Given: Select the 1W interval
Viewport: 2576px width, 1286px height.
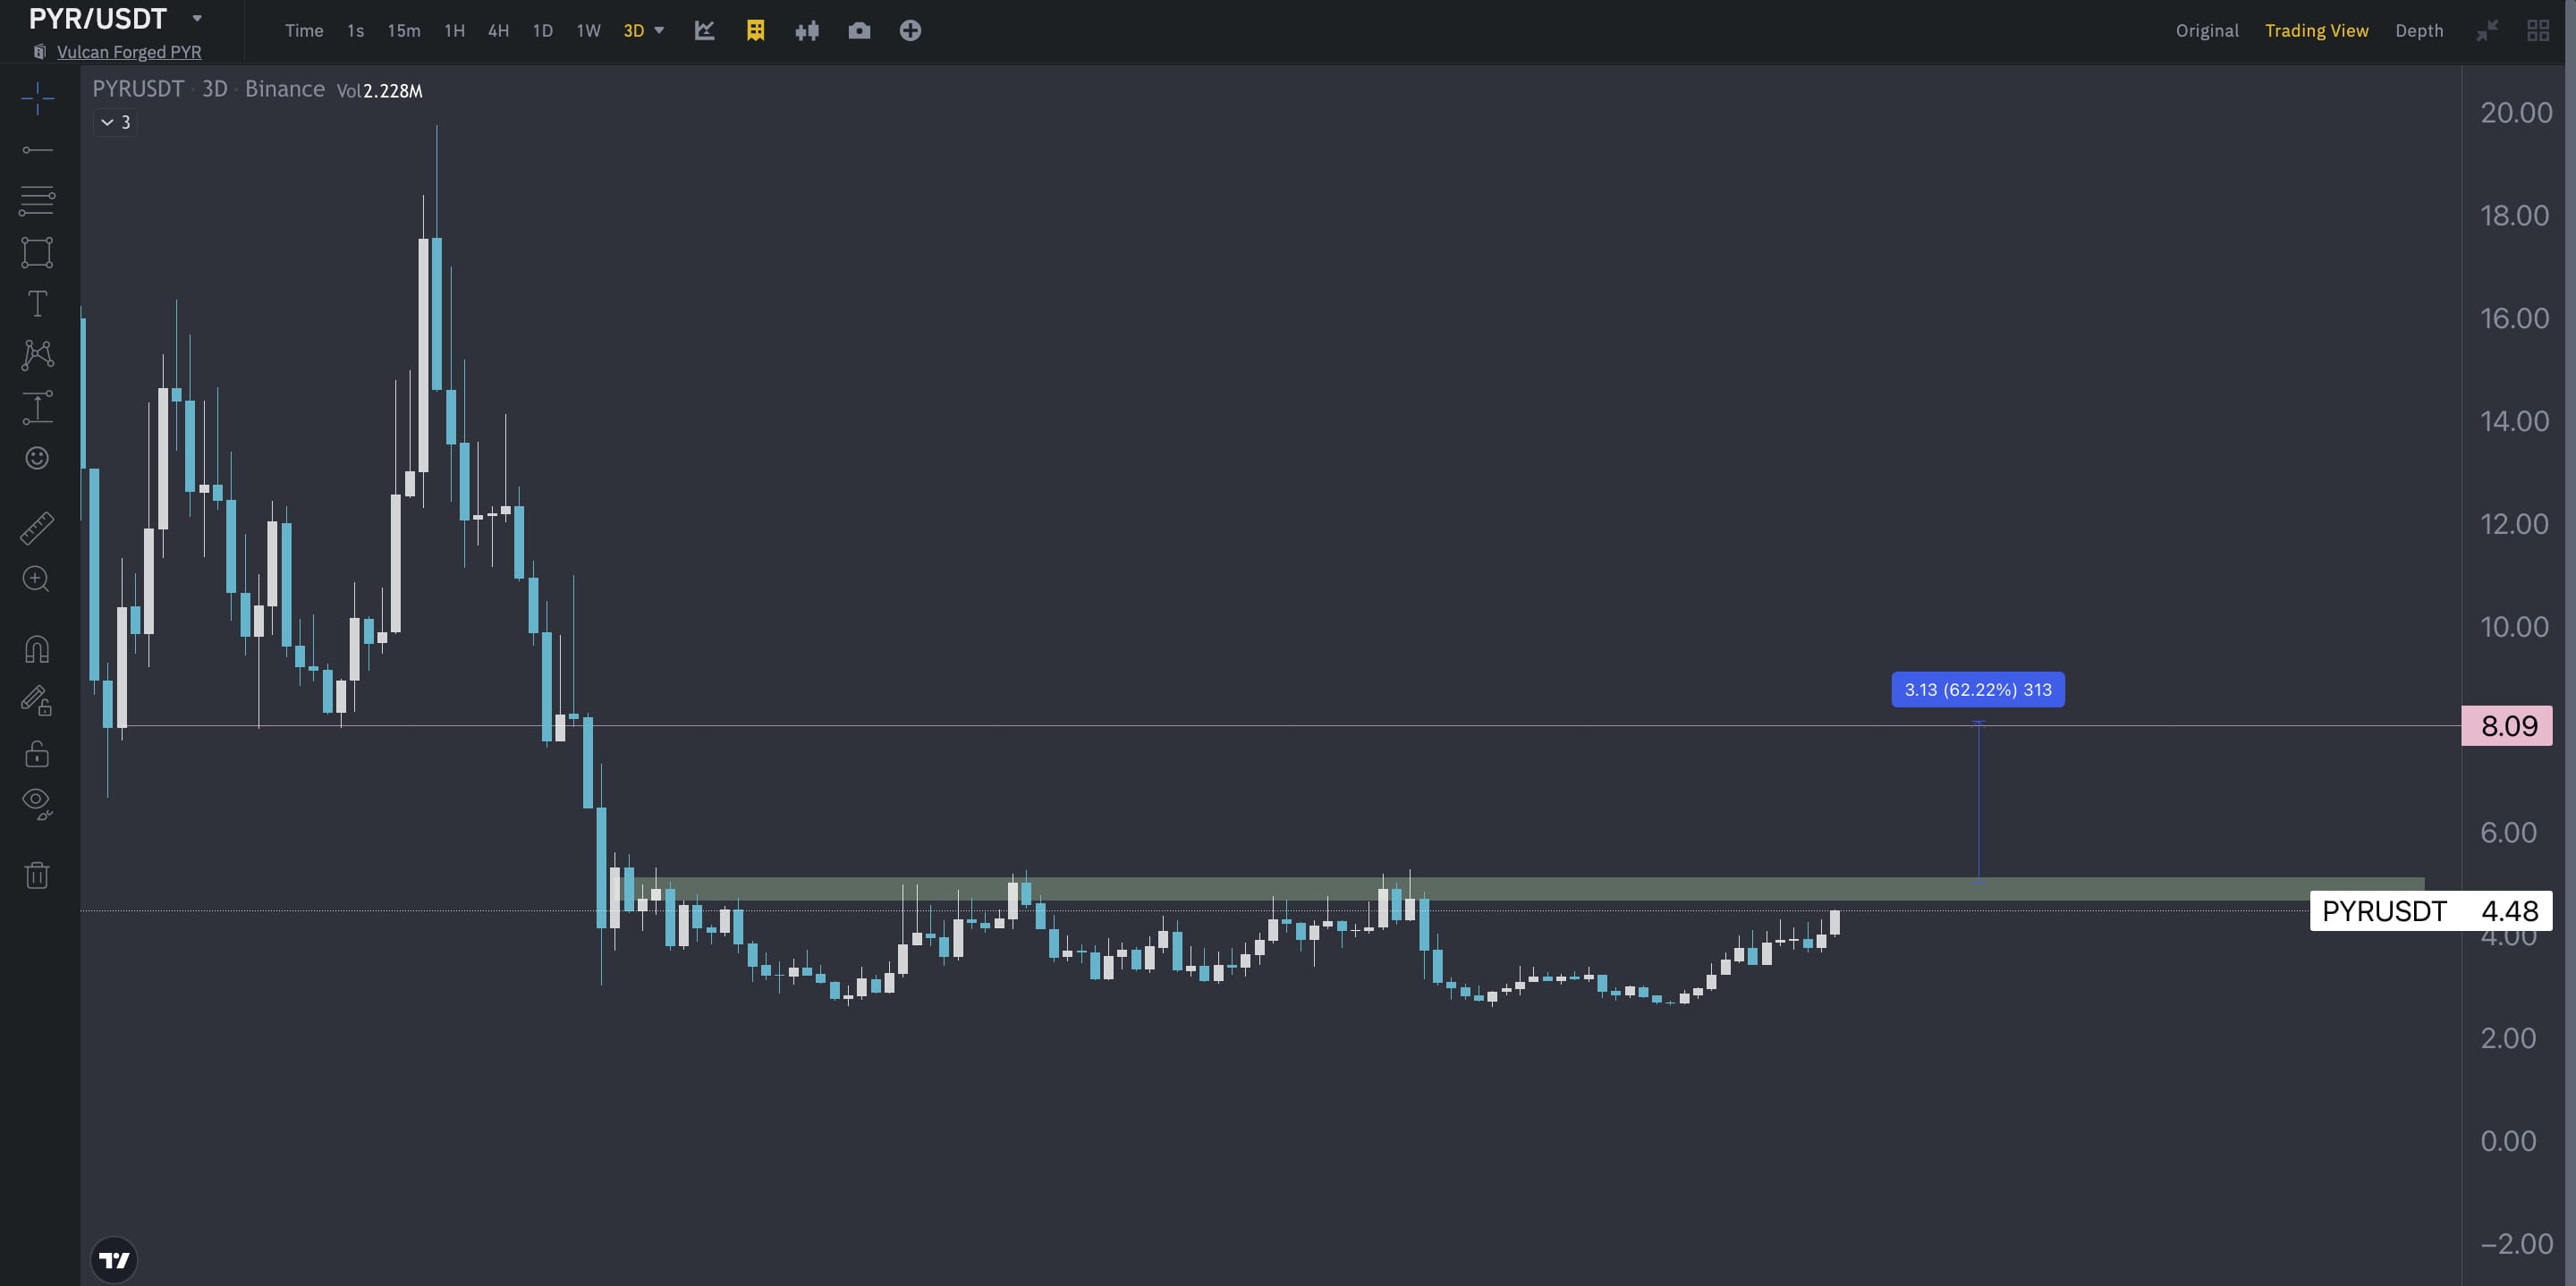Looking at the screenshot, I should [589, 31].
